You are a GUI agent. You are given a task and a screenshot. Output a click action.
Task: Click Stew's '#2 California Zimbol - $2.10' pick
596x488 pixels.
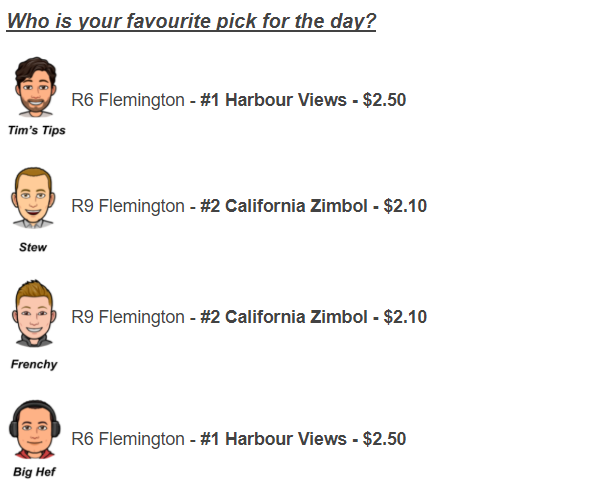pos(314,206)
